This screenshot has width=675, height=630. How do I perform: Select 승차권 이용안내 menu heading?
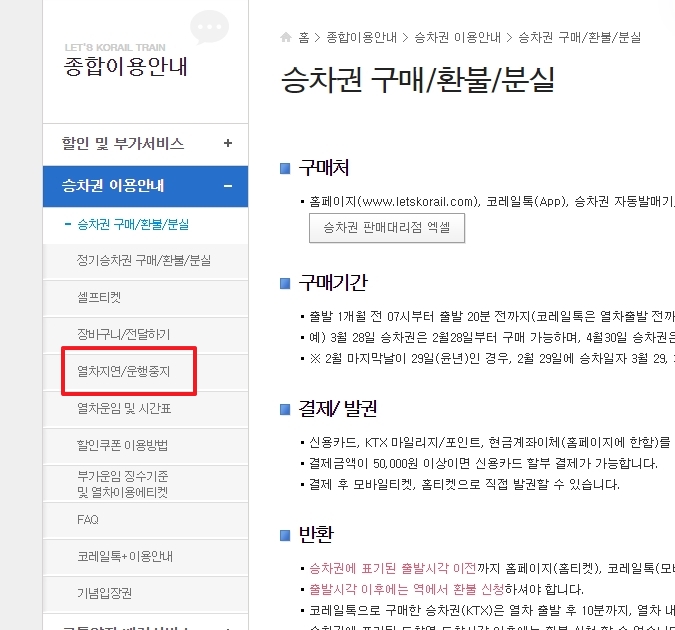click(x=113, y=186)
